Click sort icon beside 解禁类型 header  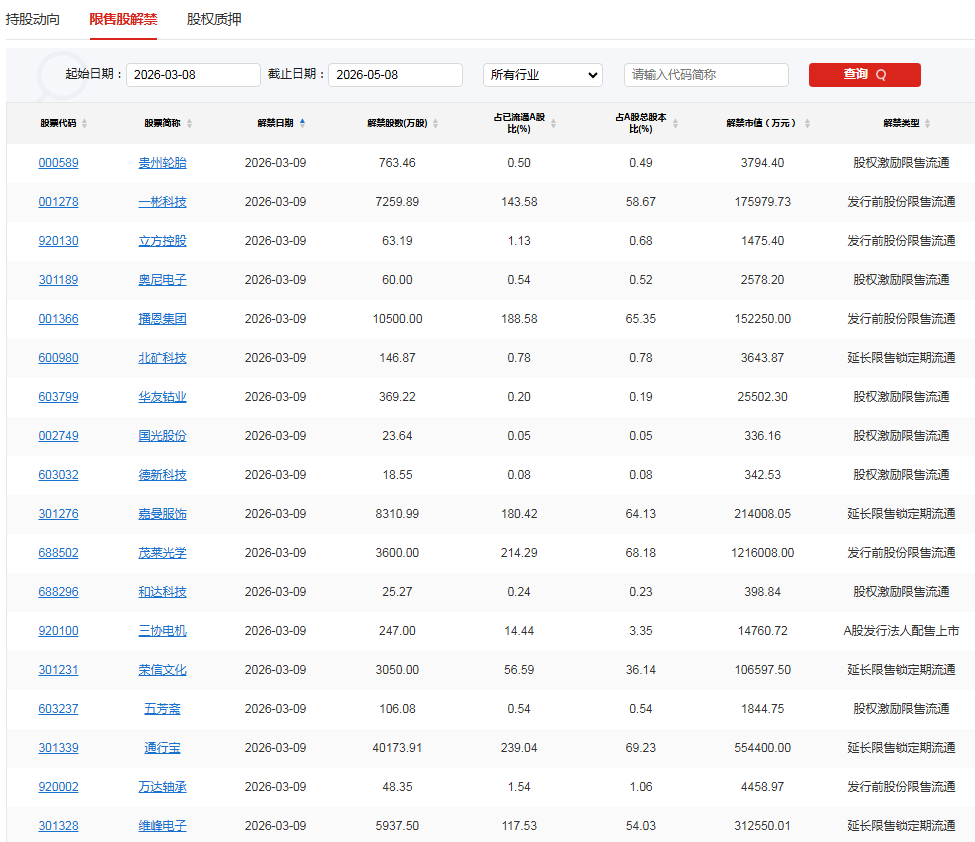point(927,124)
